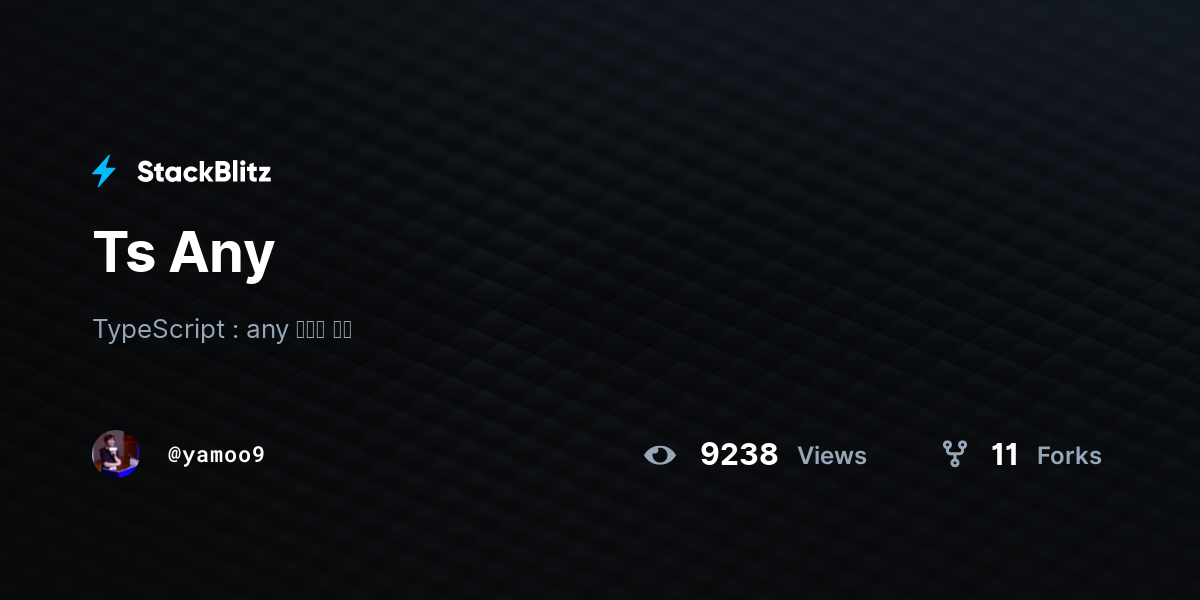
Task: Select the "Ts Any" project title
Action: click(x=184, y=251)
